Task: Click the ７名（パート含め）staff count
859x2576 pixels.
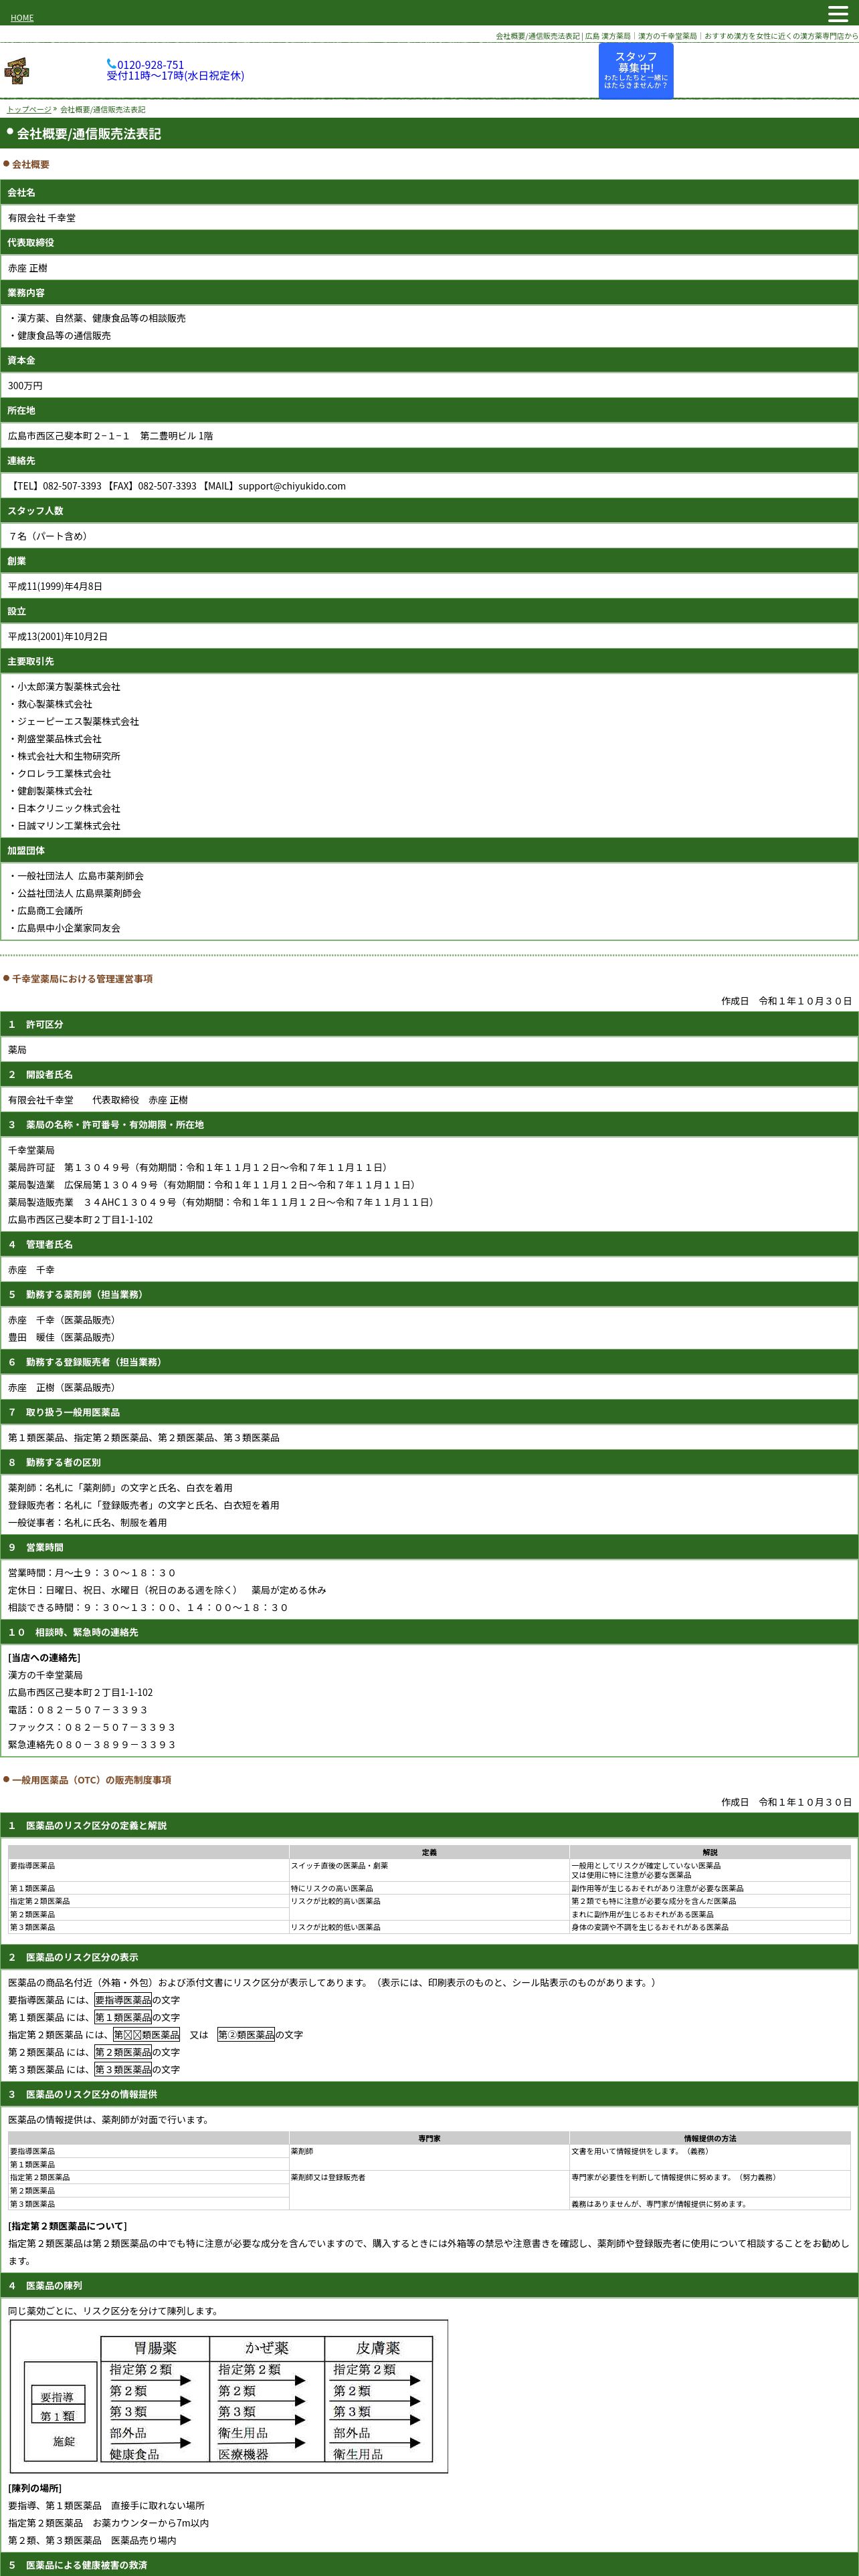Action: [x=50, y=536]
